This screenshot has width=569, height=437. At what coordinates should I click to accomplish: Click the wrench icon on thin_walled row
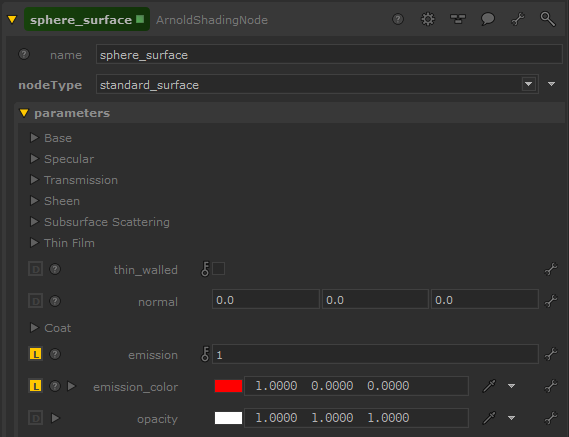coord(551,269)
